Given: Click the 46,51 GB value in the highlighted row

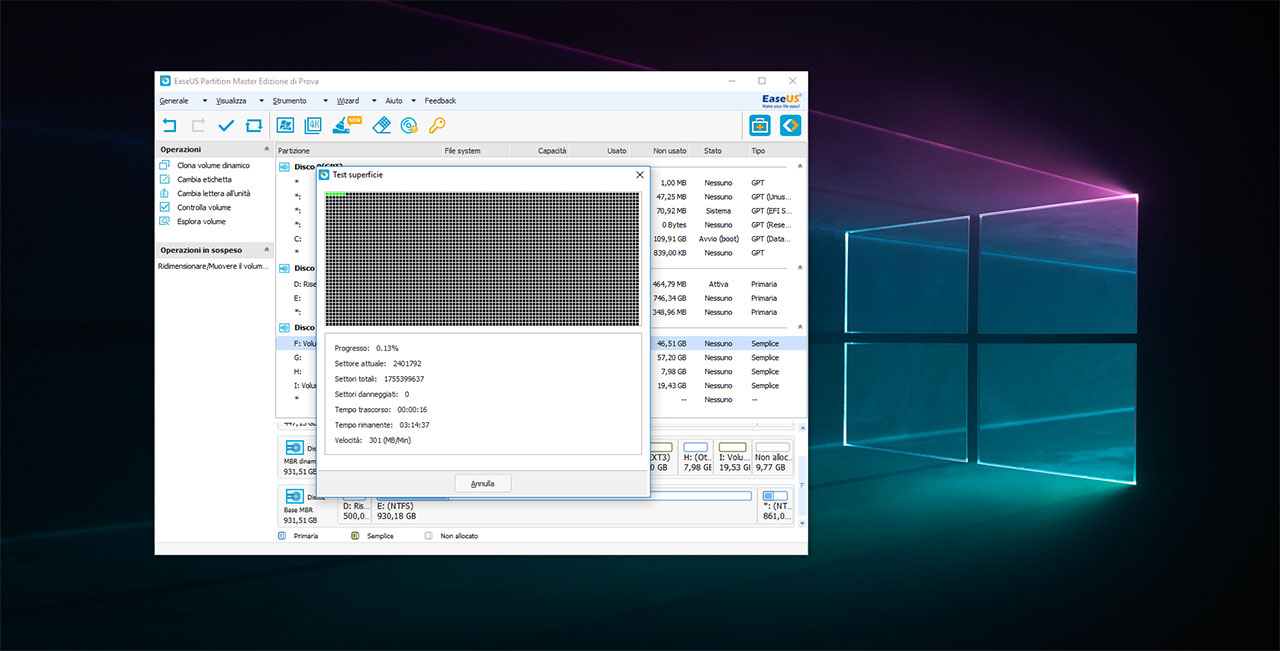Looking at the screenshot, I should [x=670, y=343].
